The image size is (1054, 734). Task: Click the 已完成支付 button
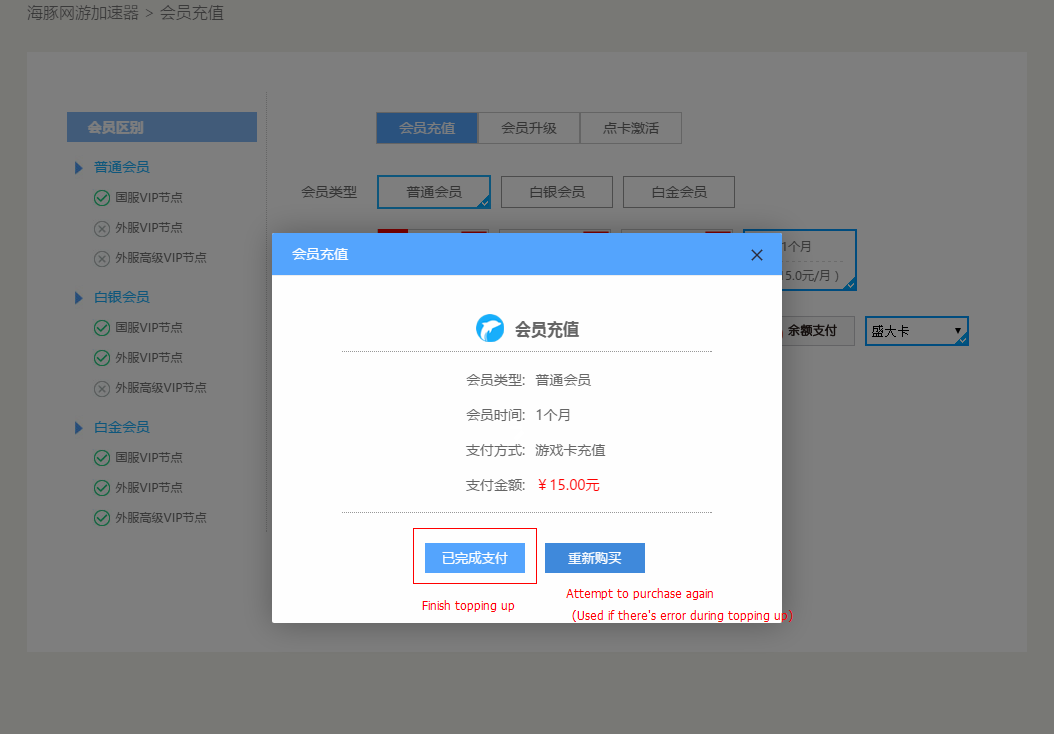pyautogui.click(x=475, y=558)
